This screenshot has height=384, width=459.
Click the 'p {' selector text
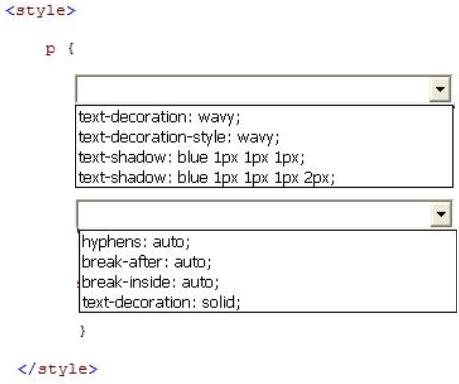tap(60, 49)
